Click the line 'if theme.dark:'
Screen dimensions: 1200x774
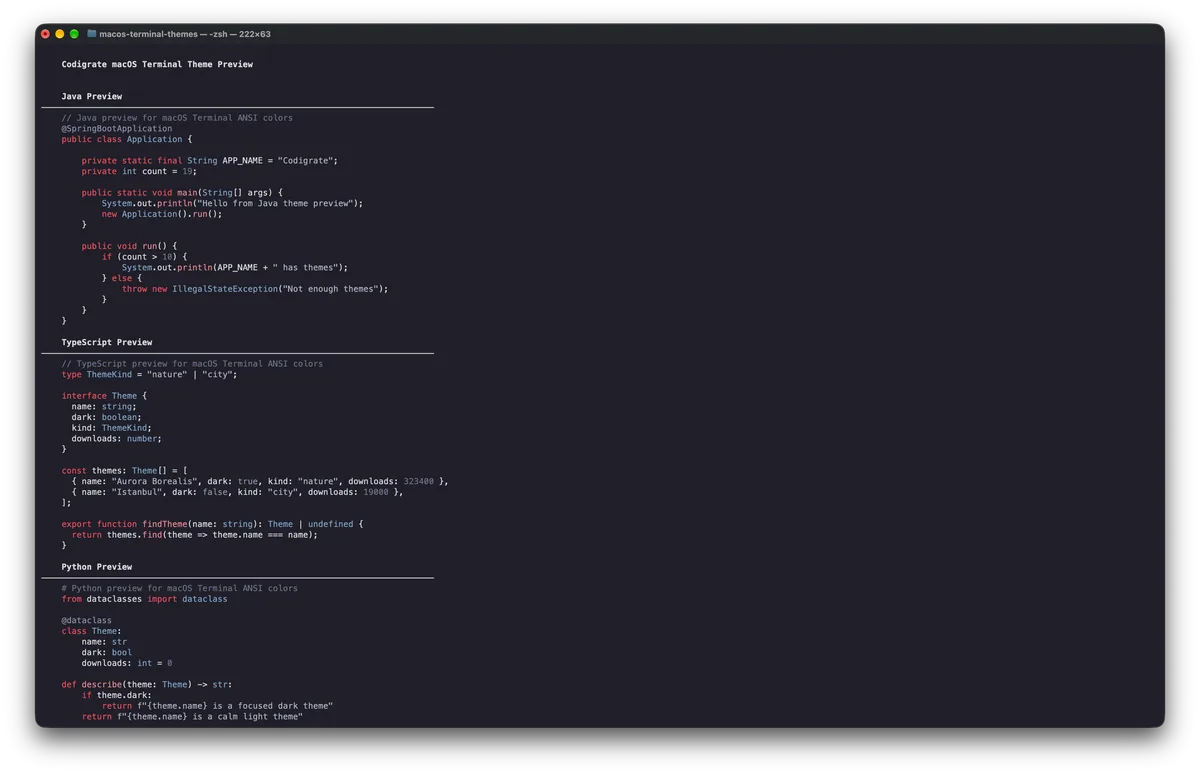(117, 695)
